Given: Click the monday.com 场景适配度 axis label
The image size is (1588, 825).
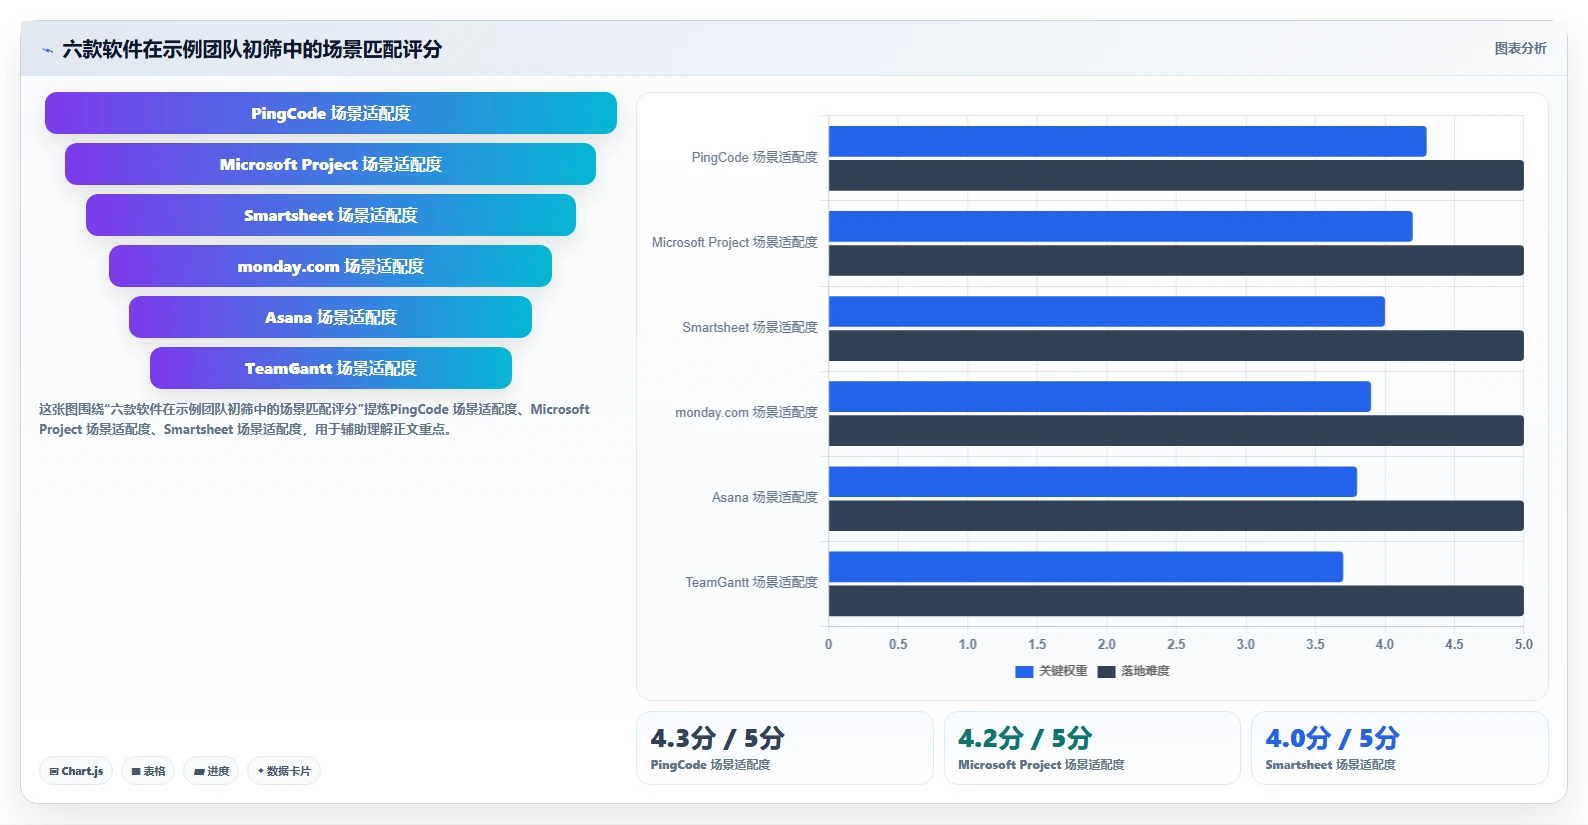Looking at the screenshot, I should (x=746, y=413).
